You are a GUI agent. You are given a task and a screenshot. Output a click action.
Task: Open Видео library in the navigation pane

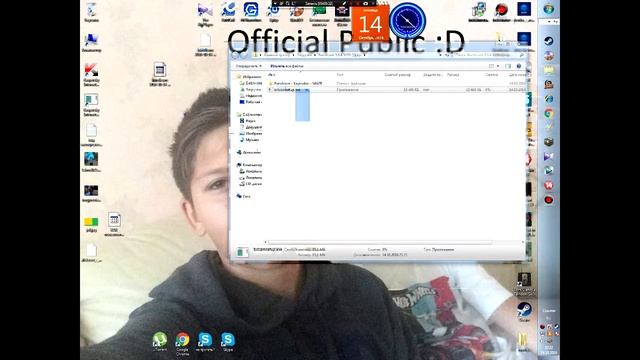(248, 121)
